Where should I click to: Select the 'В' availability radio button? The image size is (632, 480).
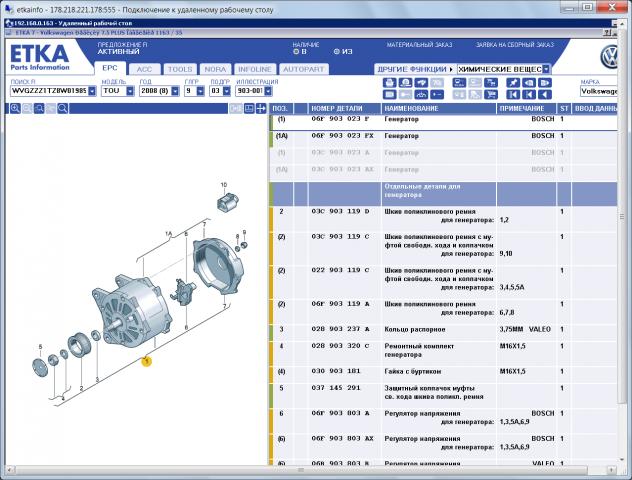(296, 52)
